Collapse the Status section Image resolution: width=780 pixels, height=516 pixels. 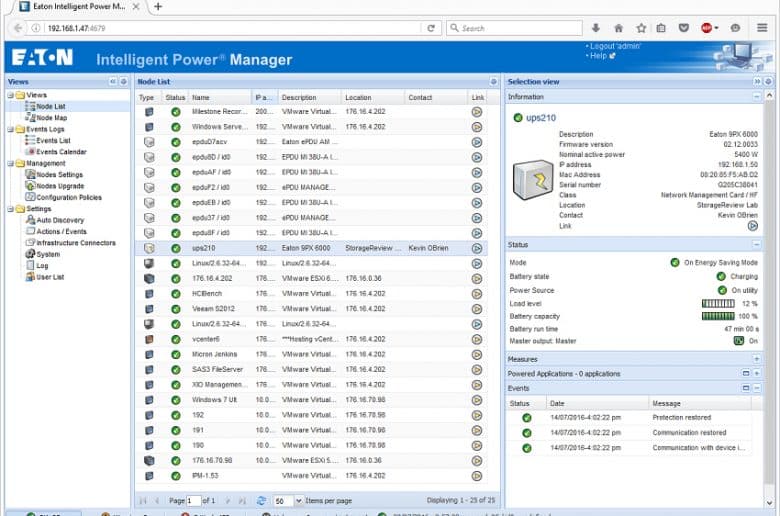757,245
